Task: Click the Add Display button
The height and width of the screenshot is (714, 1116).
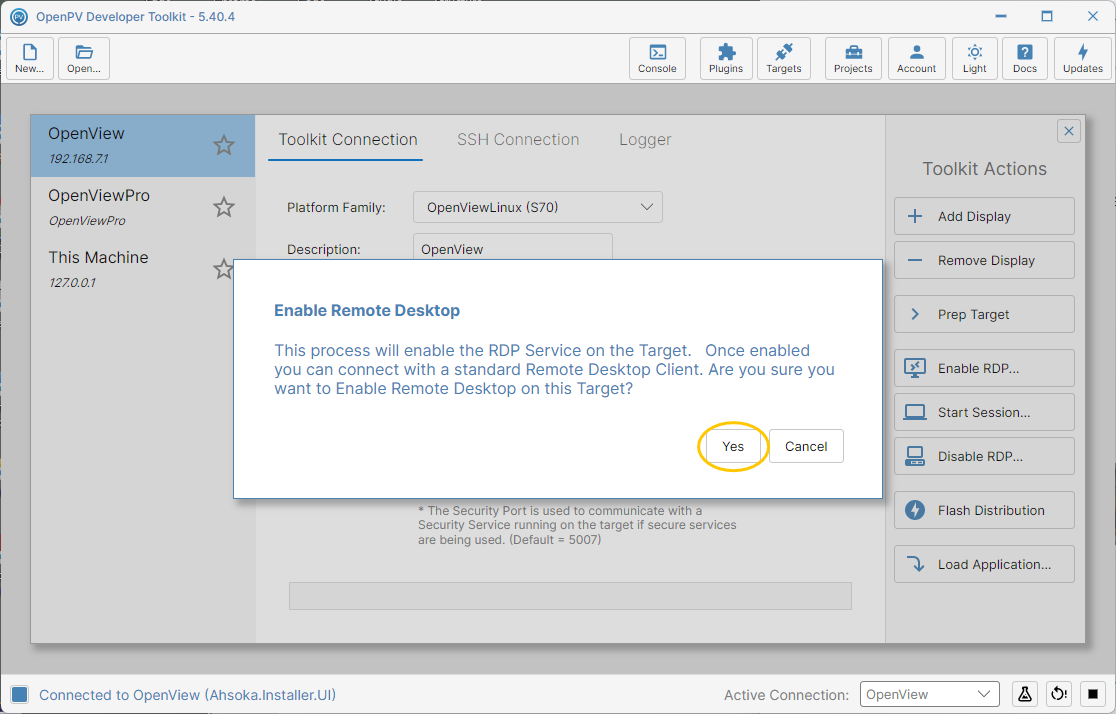Action: [x=984, y=216]
